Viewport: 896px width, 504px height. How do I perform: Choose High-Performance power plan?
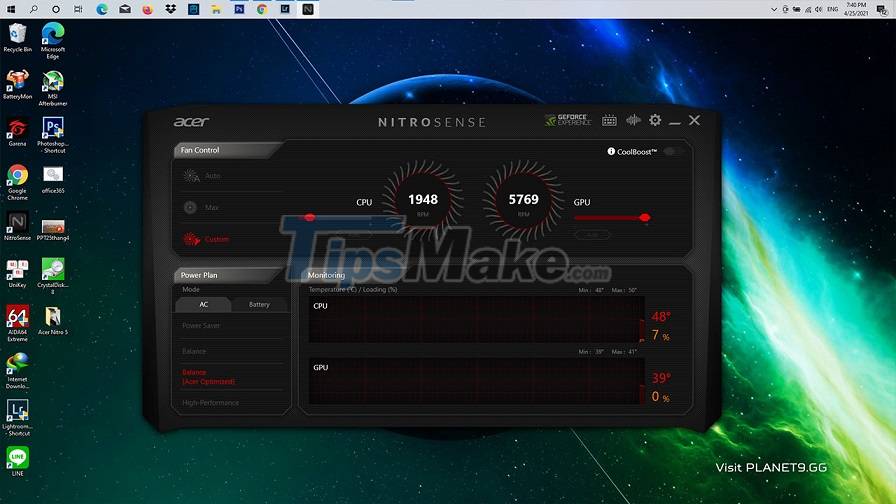[210, 403]
